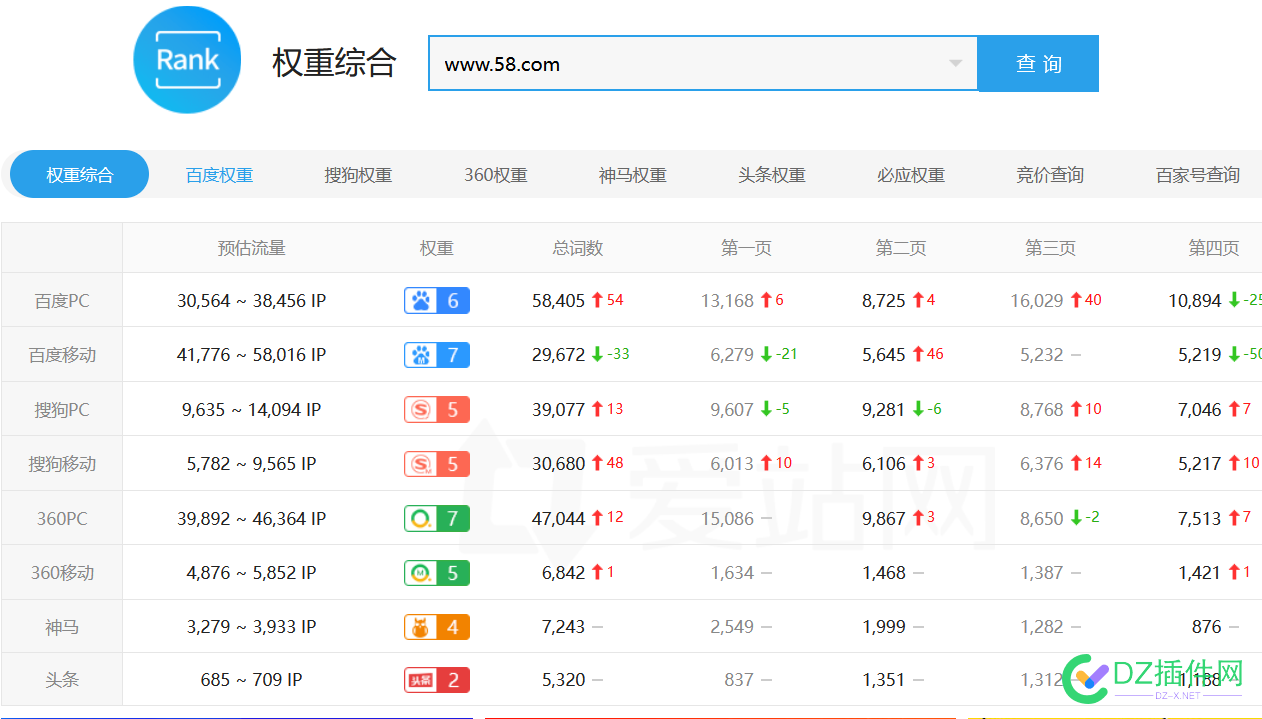
Task: Click the 预估流量 column header
Action: click(252, 248)
